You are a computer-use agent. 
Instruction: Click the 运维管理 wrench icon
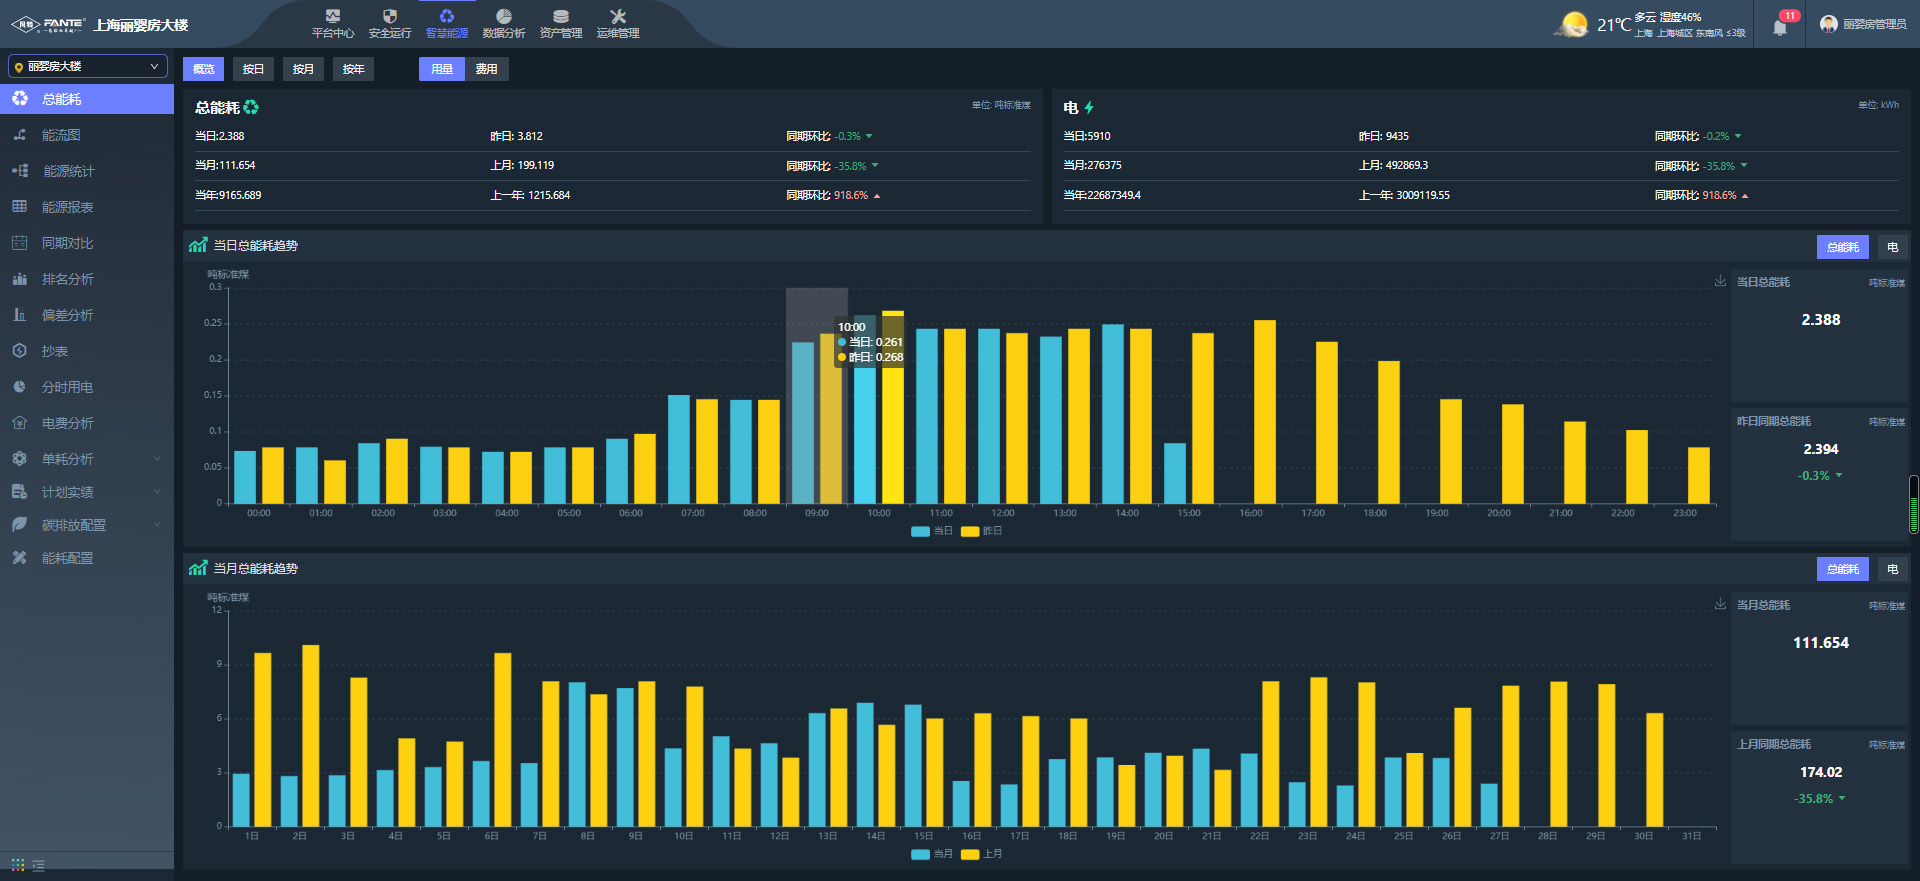[618, 16]
